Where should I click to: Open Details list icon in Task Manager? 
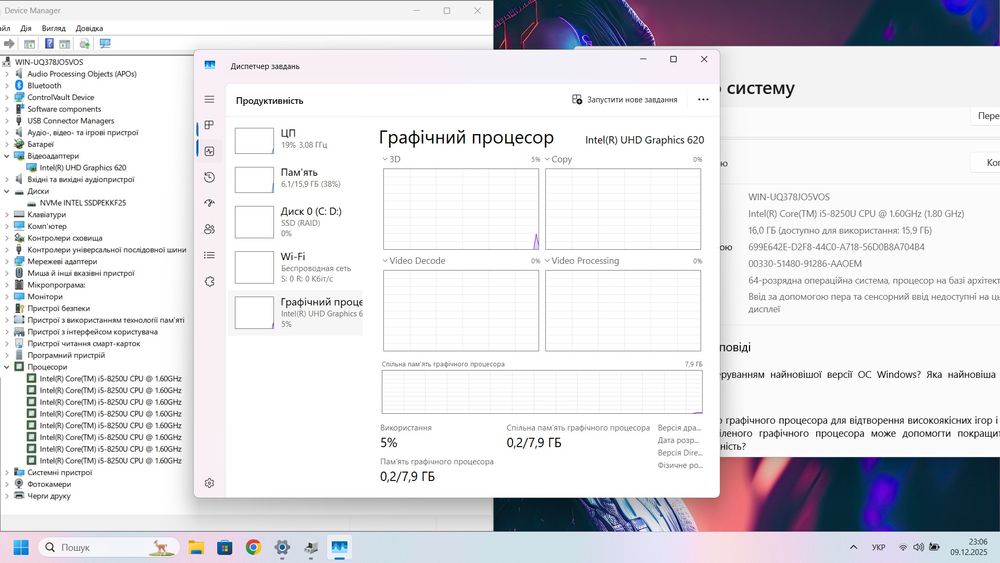[x=209, y=255]
